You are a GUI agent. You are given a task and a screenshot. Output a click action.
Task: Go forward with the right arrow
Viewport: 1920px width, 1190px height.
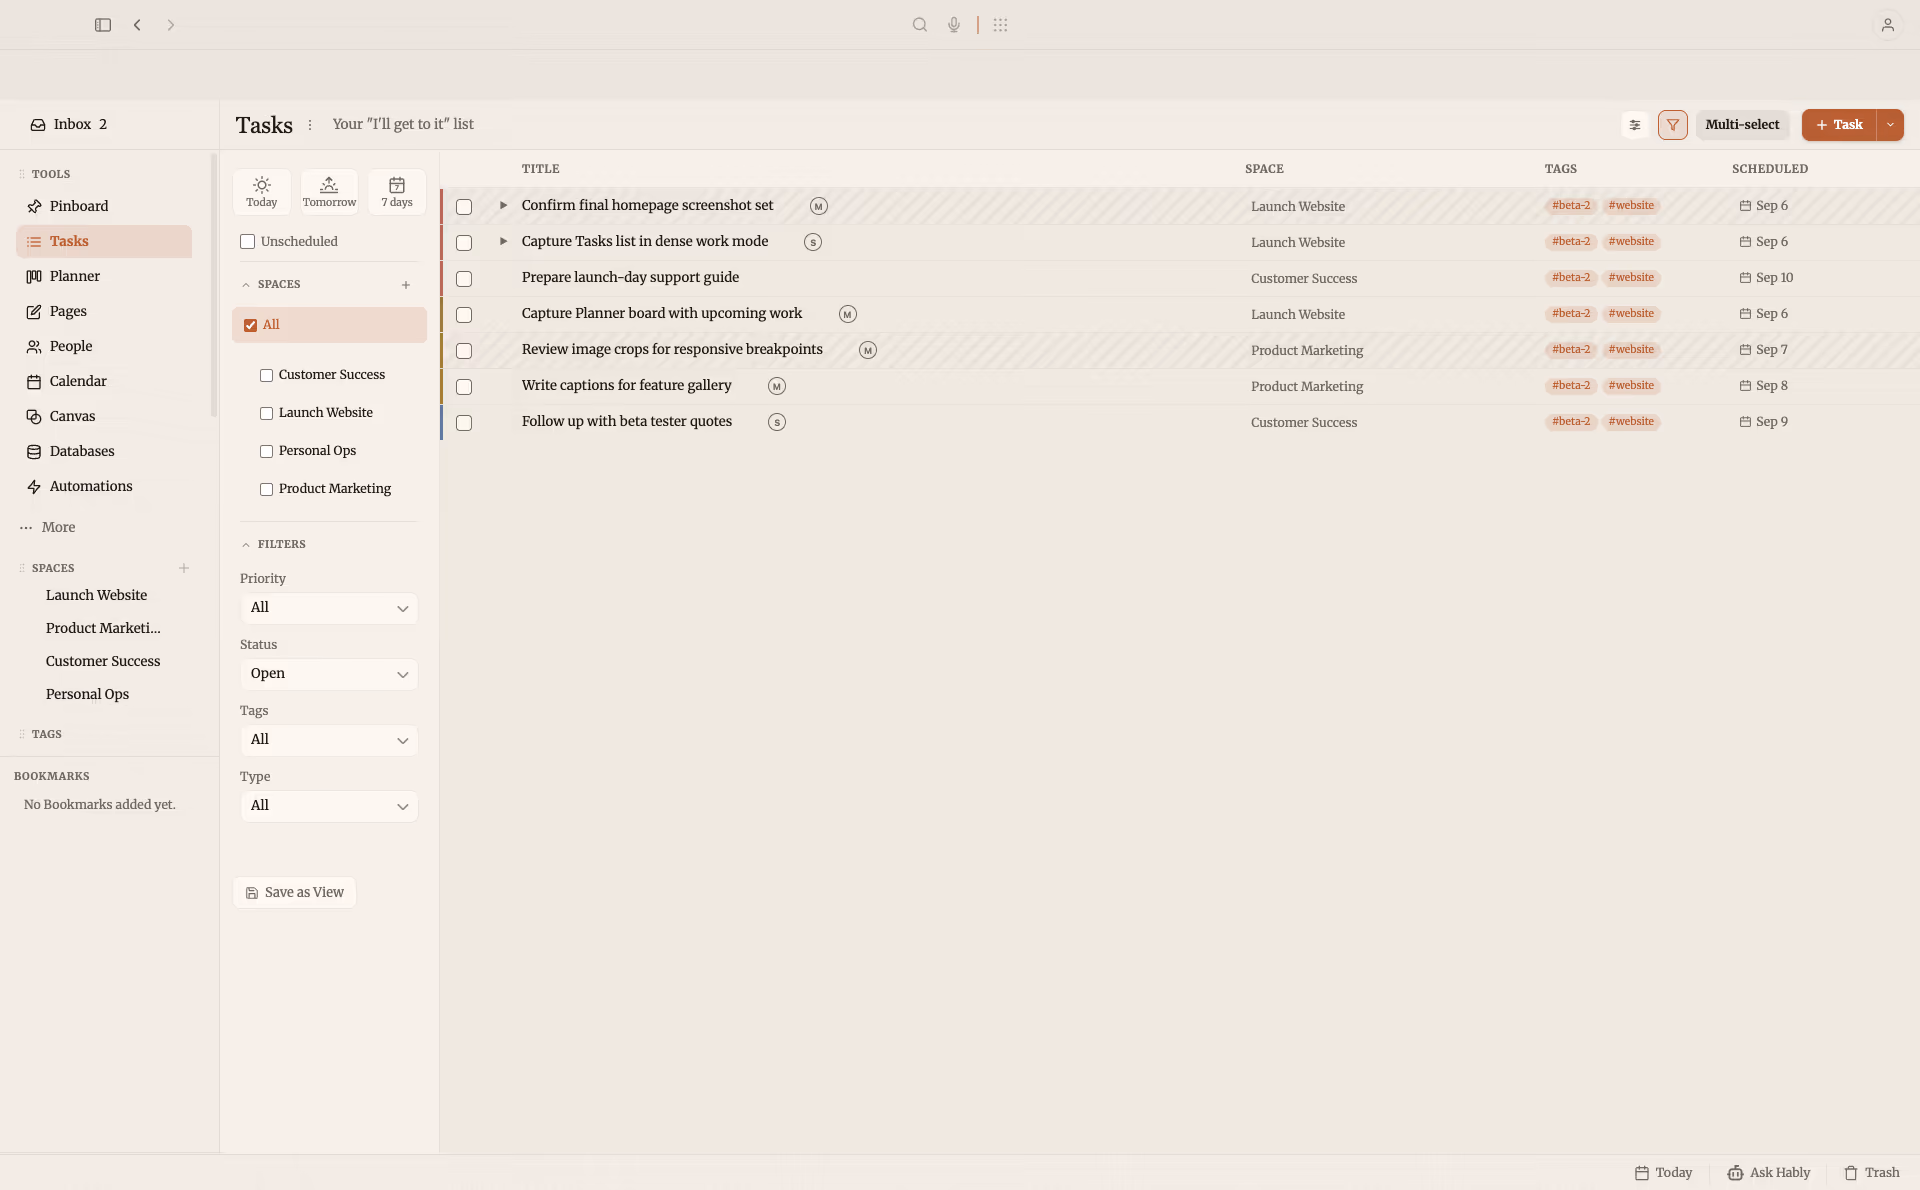[x=171, y=25]
